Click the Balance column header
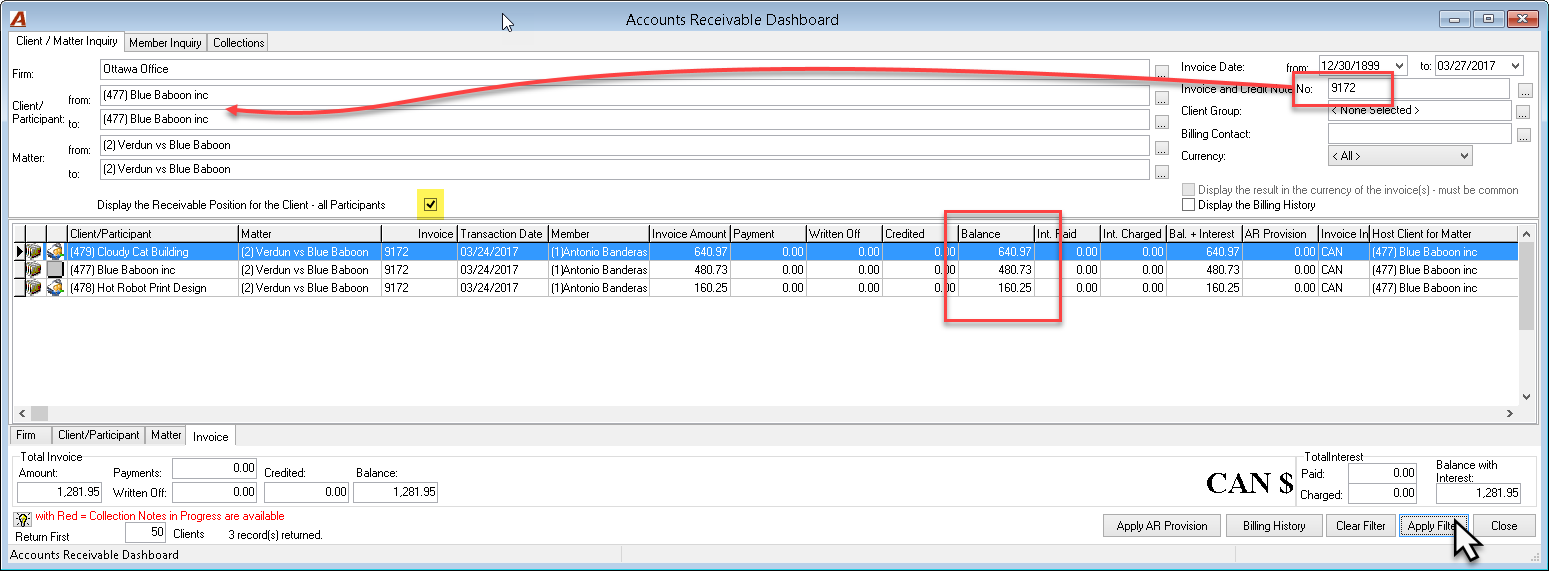This screenshot has height=571, width=1549. tap(995, 234)
